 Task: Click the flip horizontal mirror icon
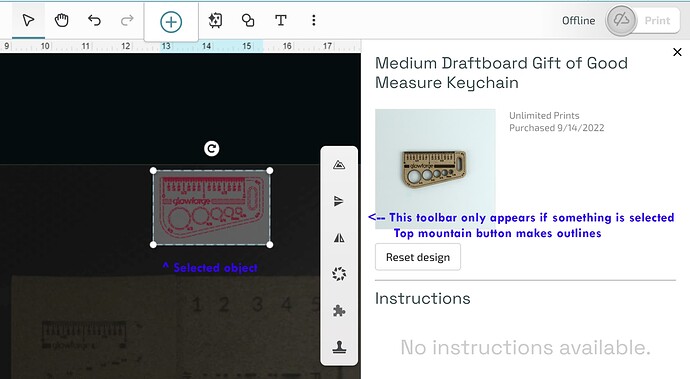point(339,238)
